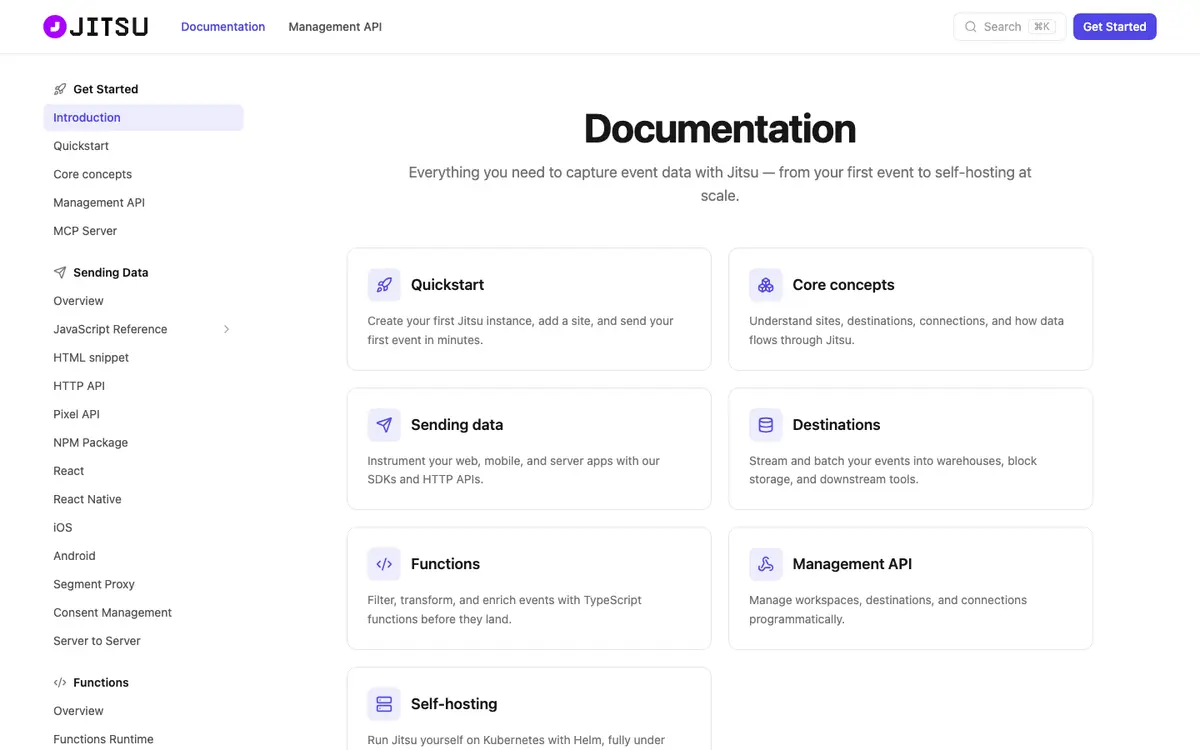Image resolution: width=1200 pixels, height=750 pixels.
Task: Click the Core concepts card cubes icon
Action: coord(766,285)
